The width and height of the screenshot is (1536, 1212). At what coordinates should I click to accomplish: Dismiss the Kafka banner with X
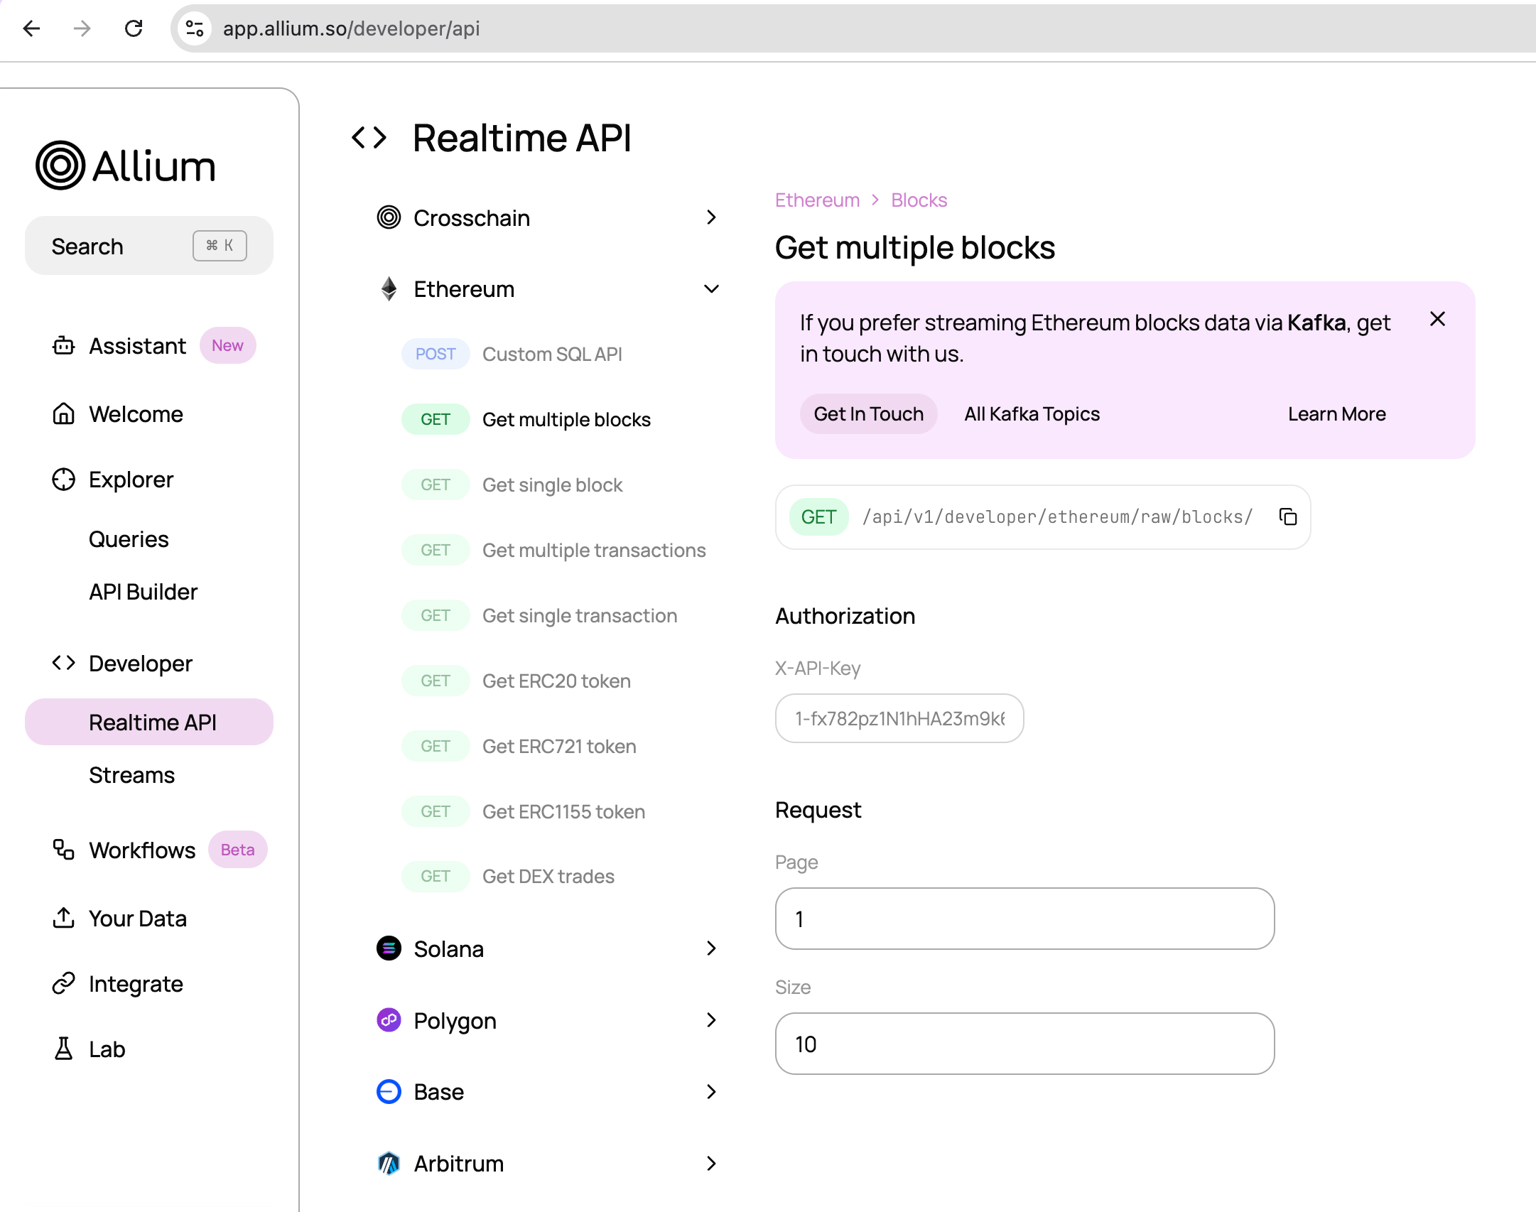coord(1437,319)
